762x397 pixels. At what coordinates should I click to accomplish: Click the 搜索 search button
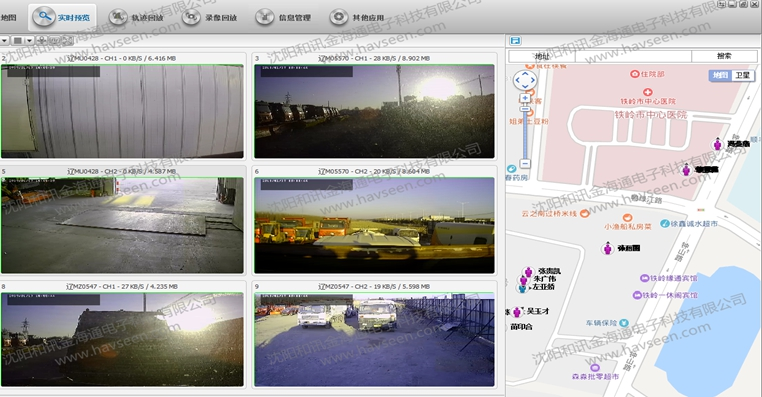pyautogui.click(x=724, y=56)
